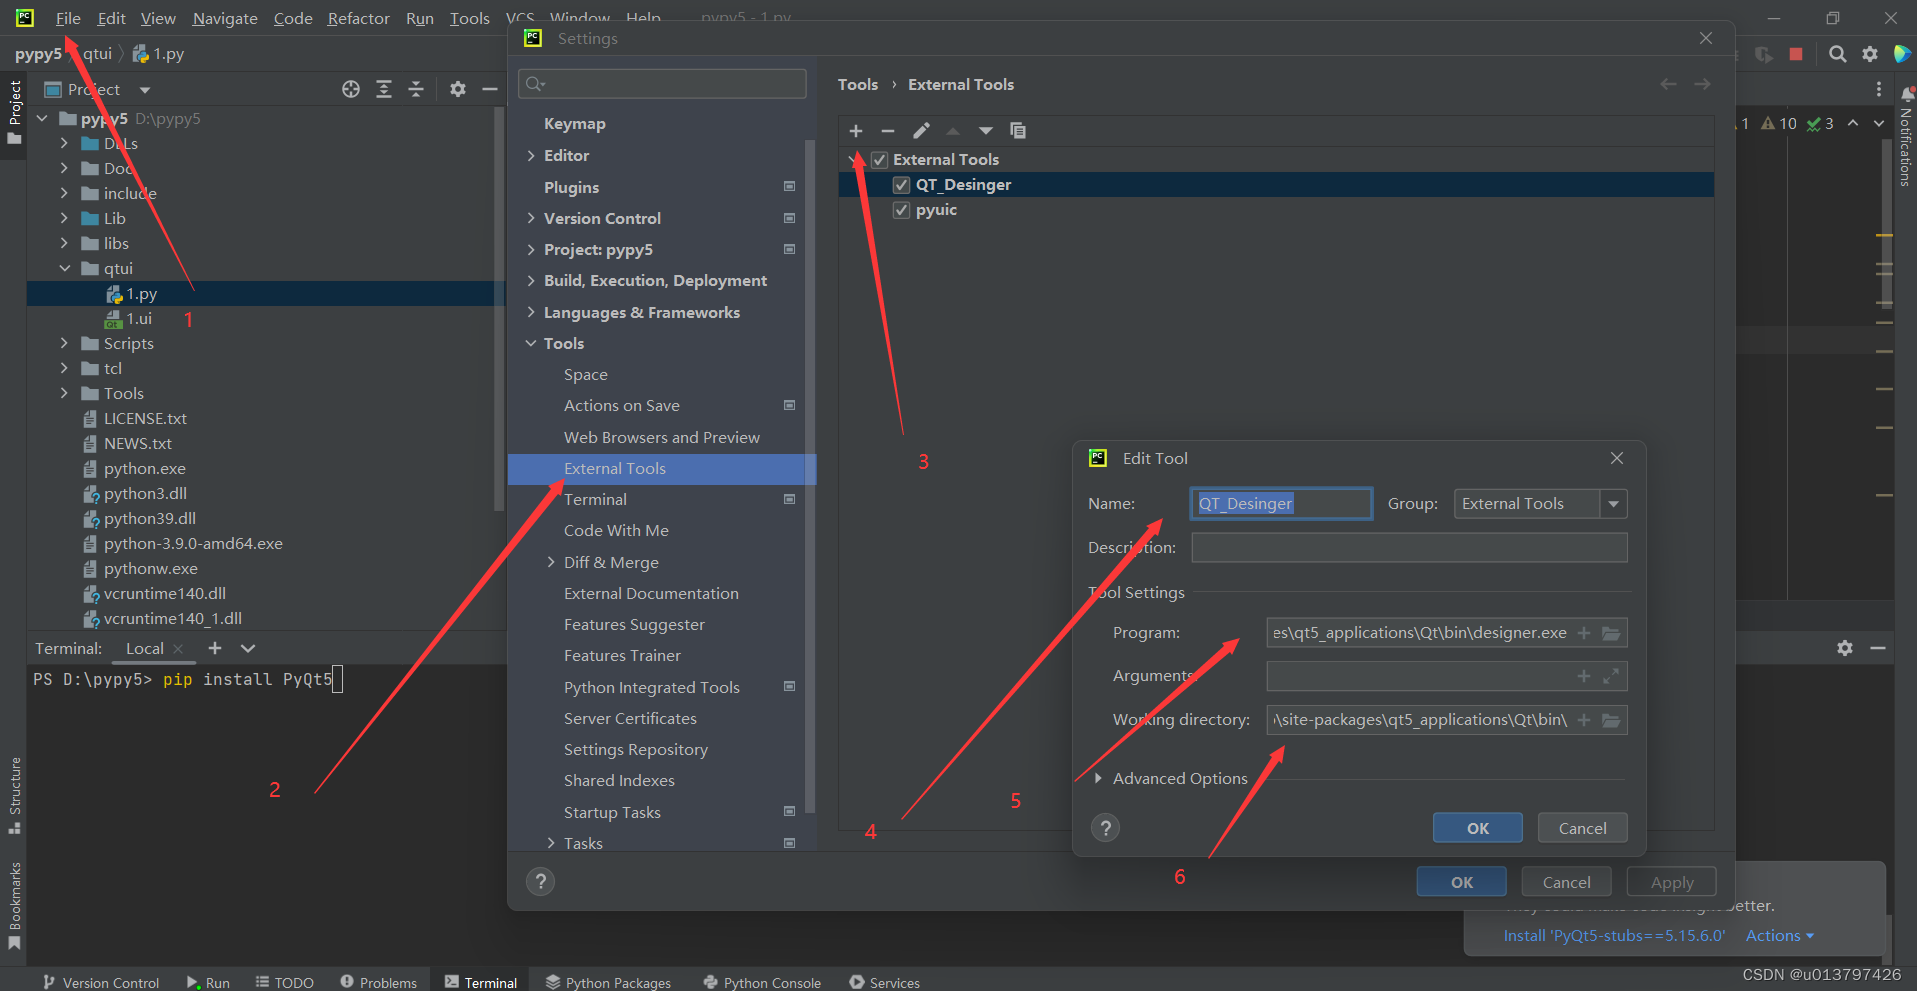Select Keymap settings page
This screenshot has height=991, width=1917.
click(x=574, y=124)
